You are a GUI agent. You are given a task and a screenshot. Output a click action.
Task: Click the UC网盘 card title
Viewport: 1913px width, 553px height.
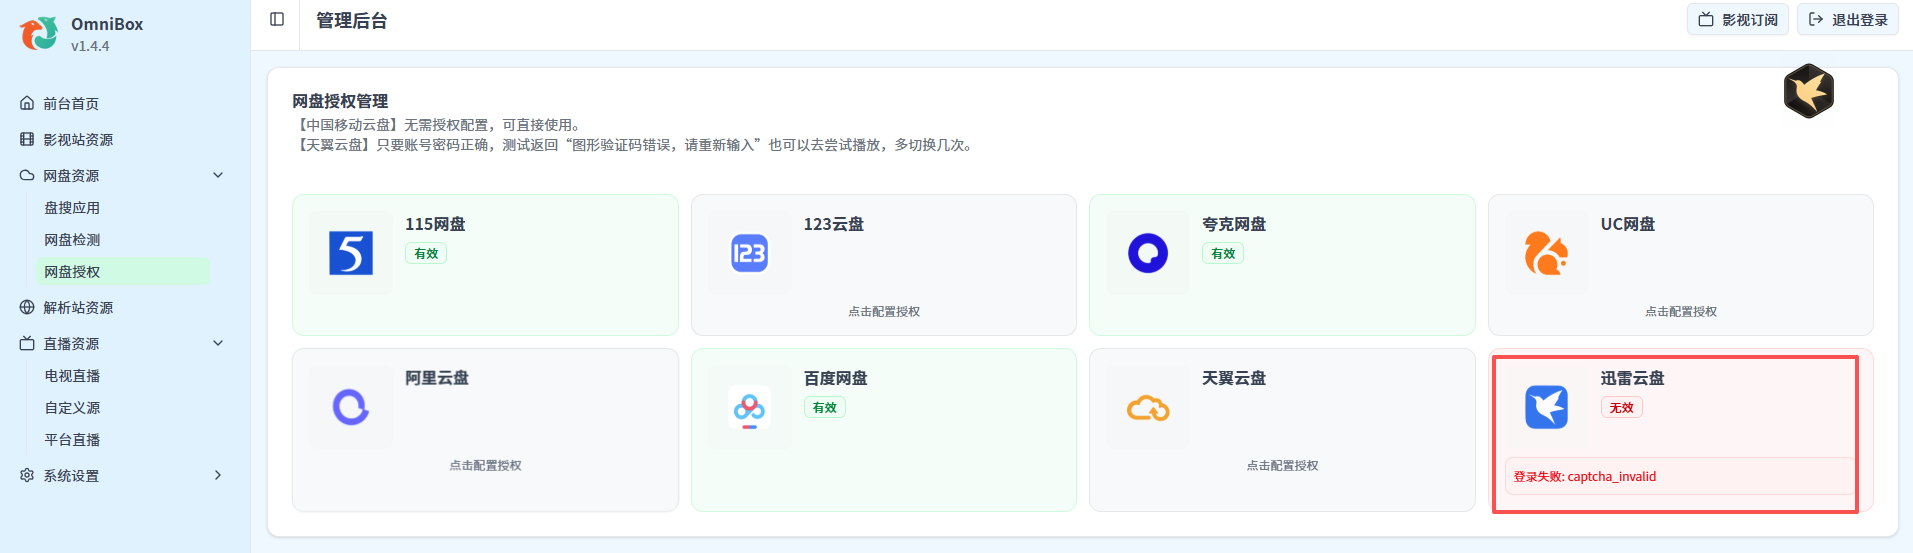point(1628,224)
